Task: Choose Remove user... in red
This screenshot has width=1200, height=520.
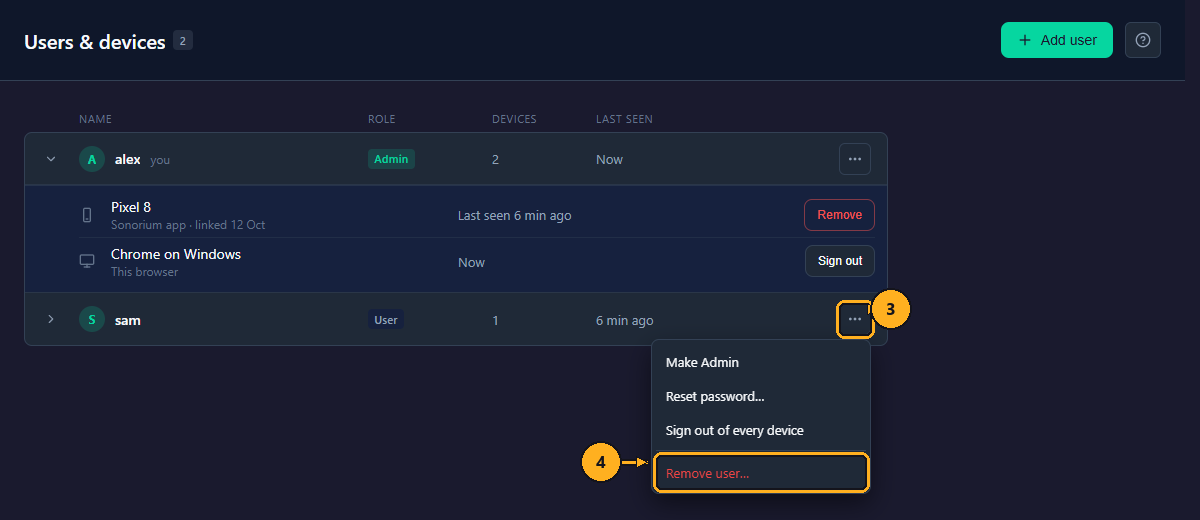Action: tap(761, 473)
